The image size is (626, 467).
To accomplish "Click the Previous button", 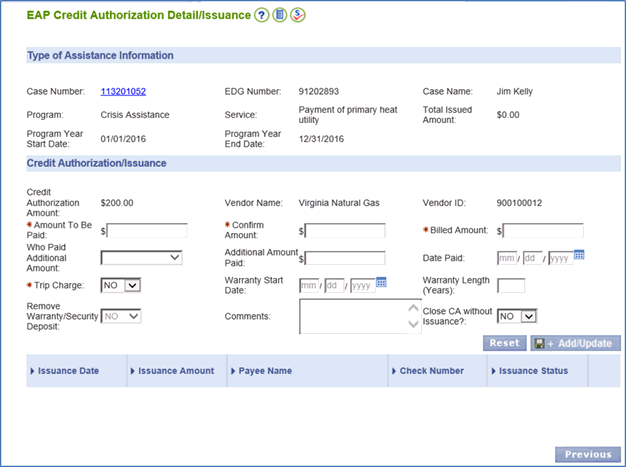I will point(587,454).
